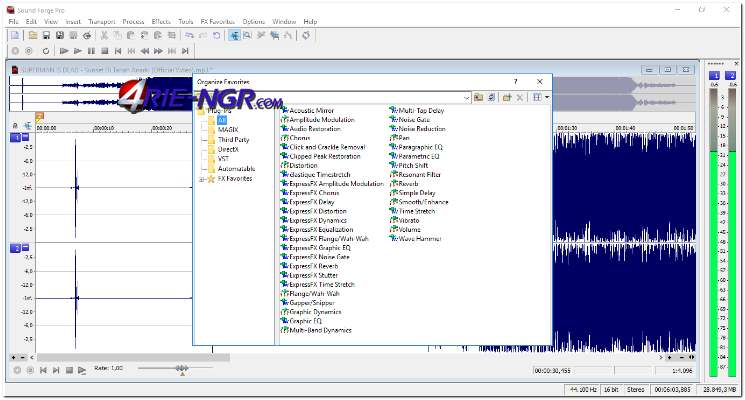Viewport: 745px width, 400px height.
Task: Click Pause in the transport toolbar
Action: coord(91,51)
